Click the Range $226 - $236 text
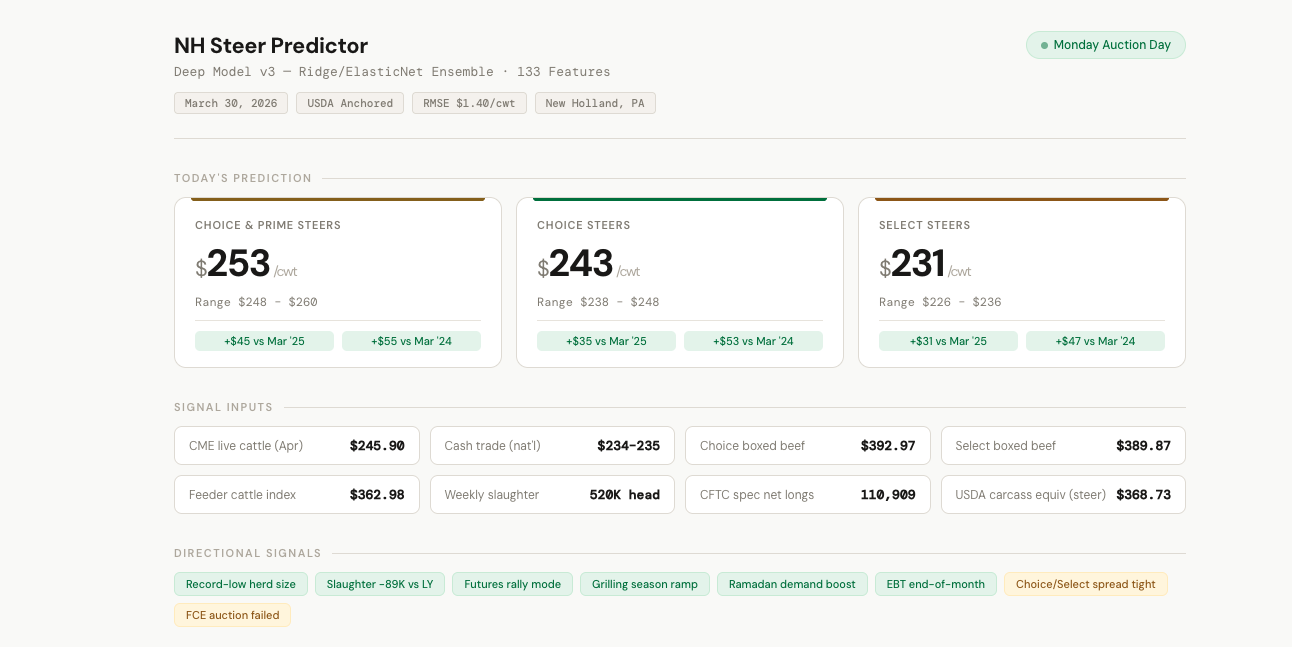The image size is (1292, 647). (940, 302)
